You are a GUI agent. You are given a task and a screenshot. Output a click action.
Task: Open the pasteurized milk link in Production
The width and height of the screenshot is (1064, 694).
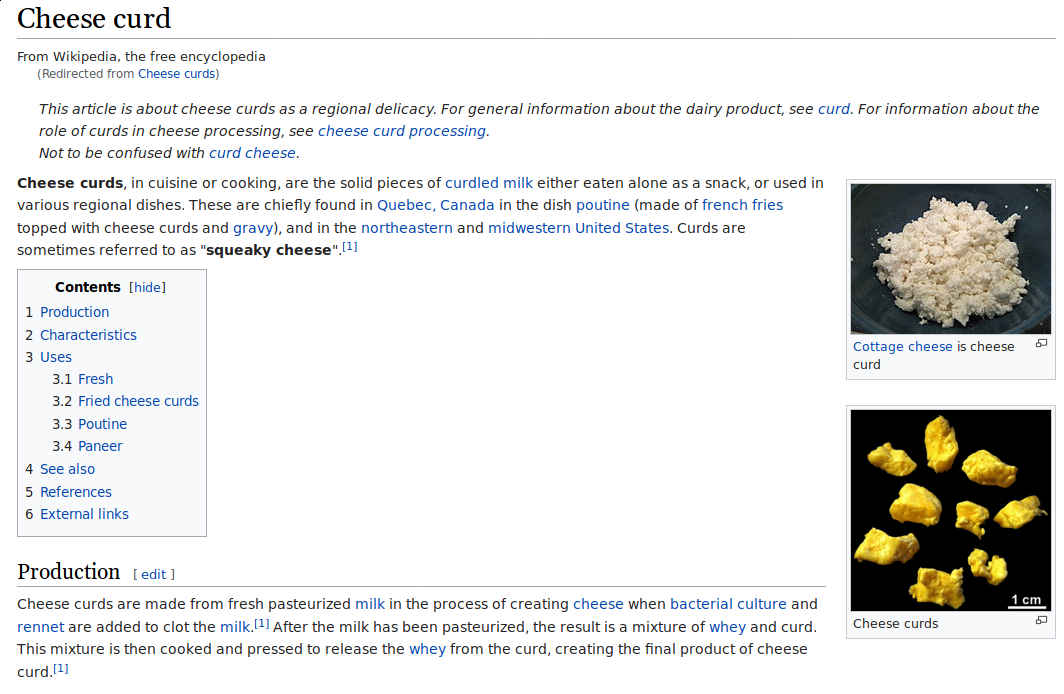[370, 604]
